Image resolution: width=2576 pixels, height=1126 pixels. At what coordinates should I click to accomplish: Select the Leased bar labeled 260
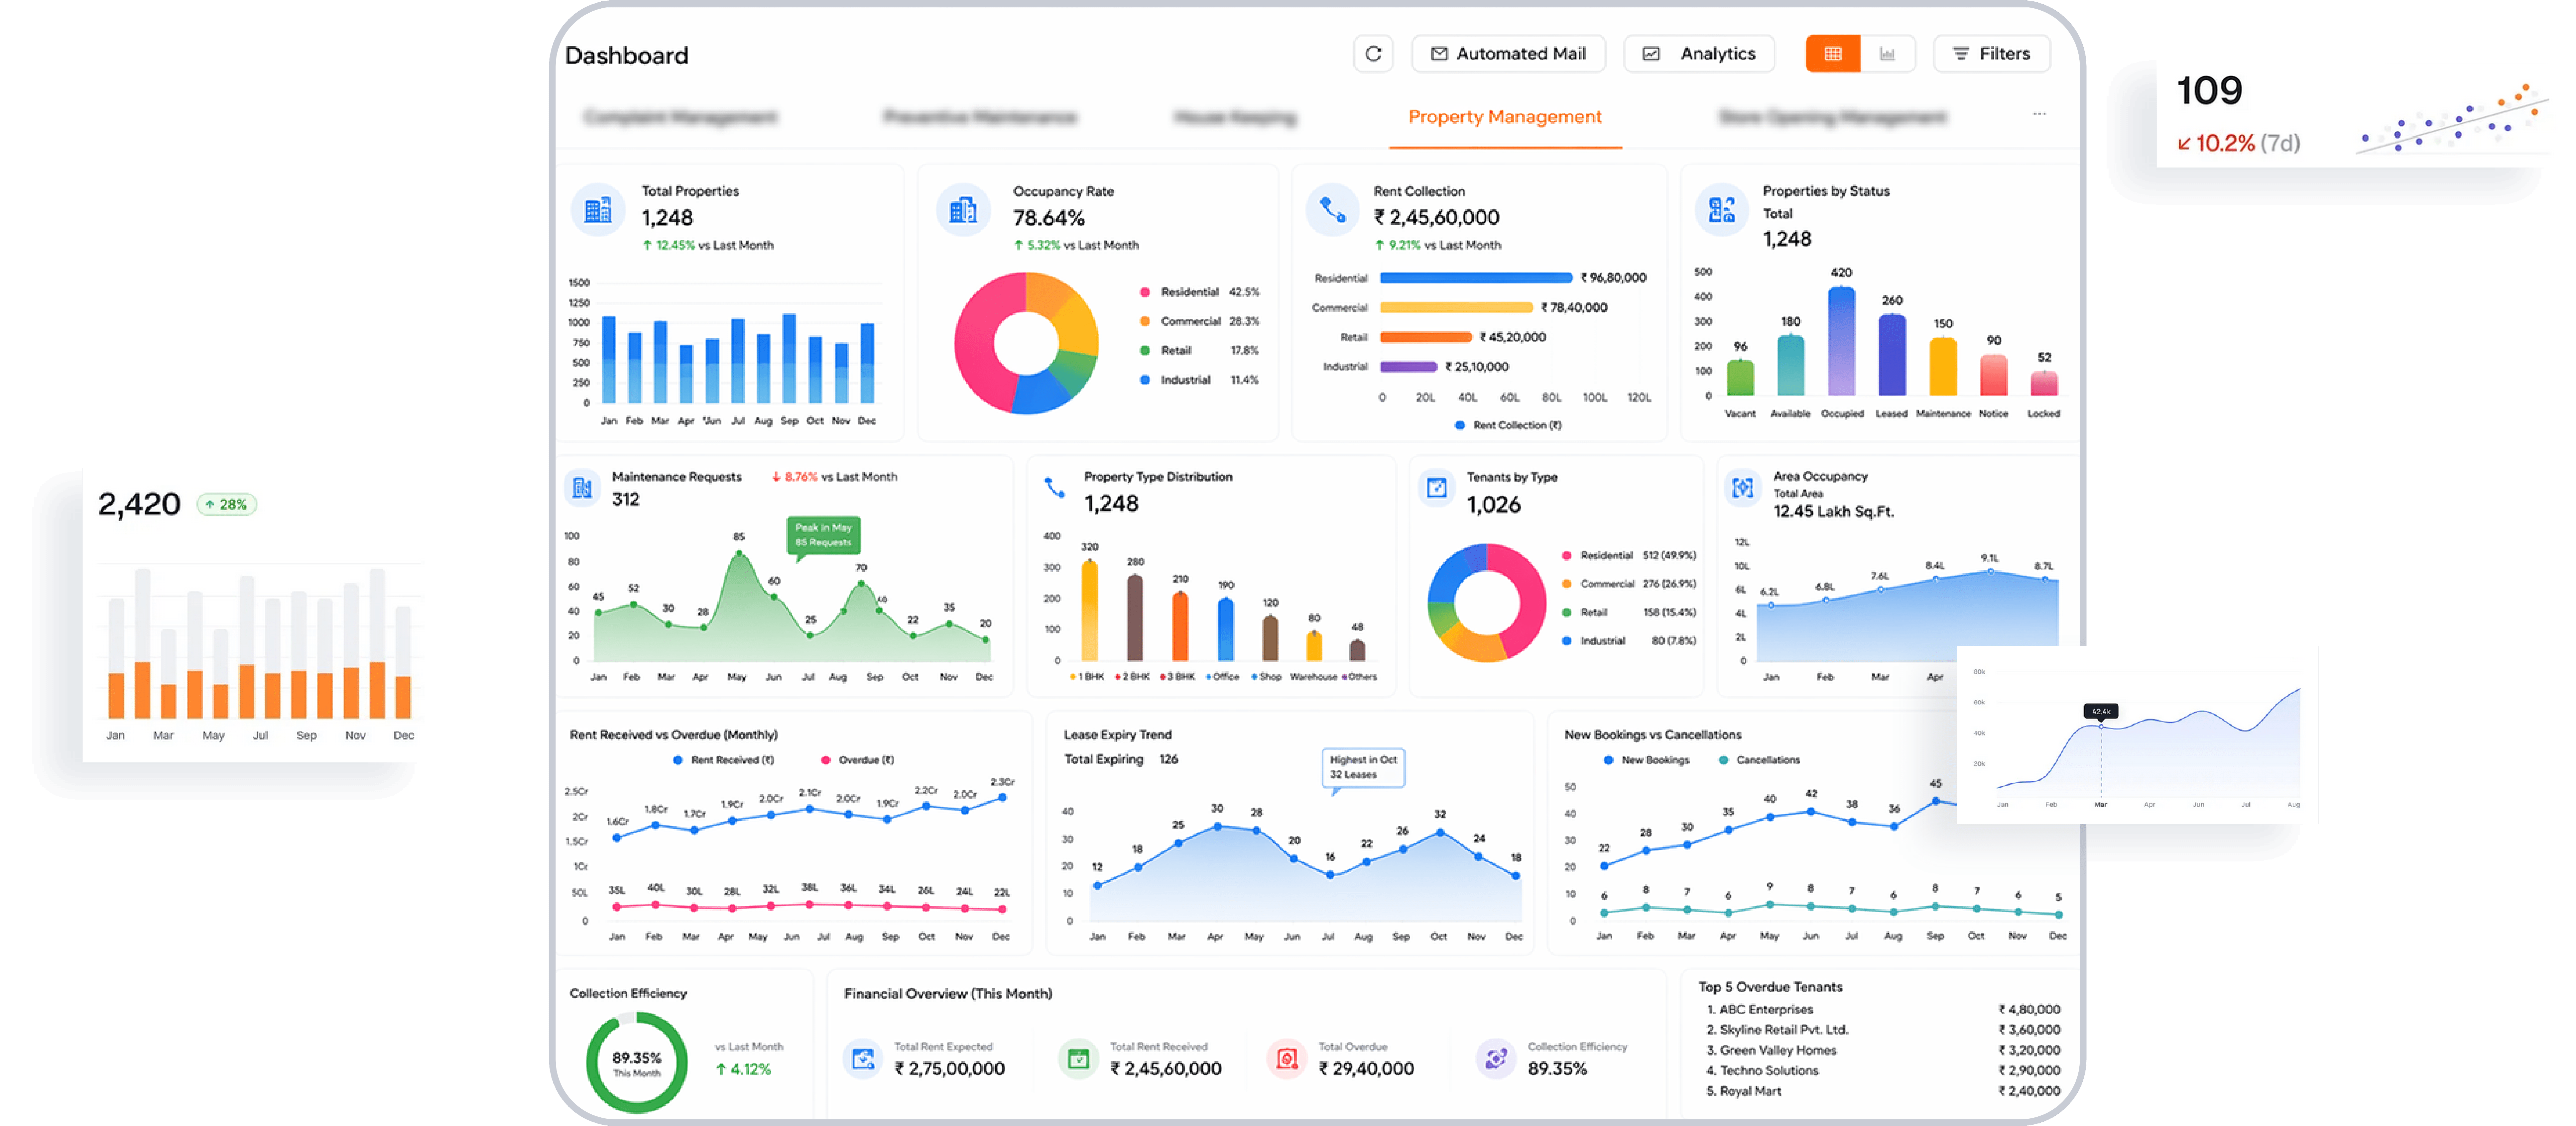[1892, 355]
